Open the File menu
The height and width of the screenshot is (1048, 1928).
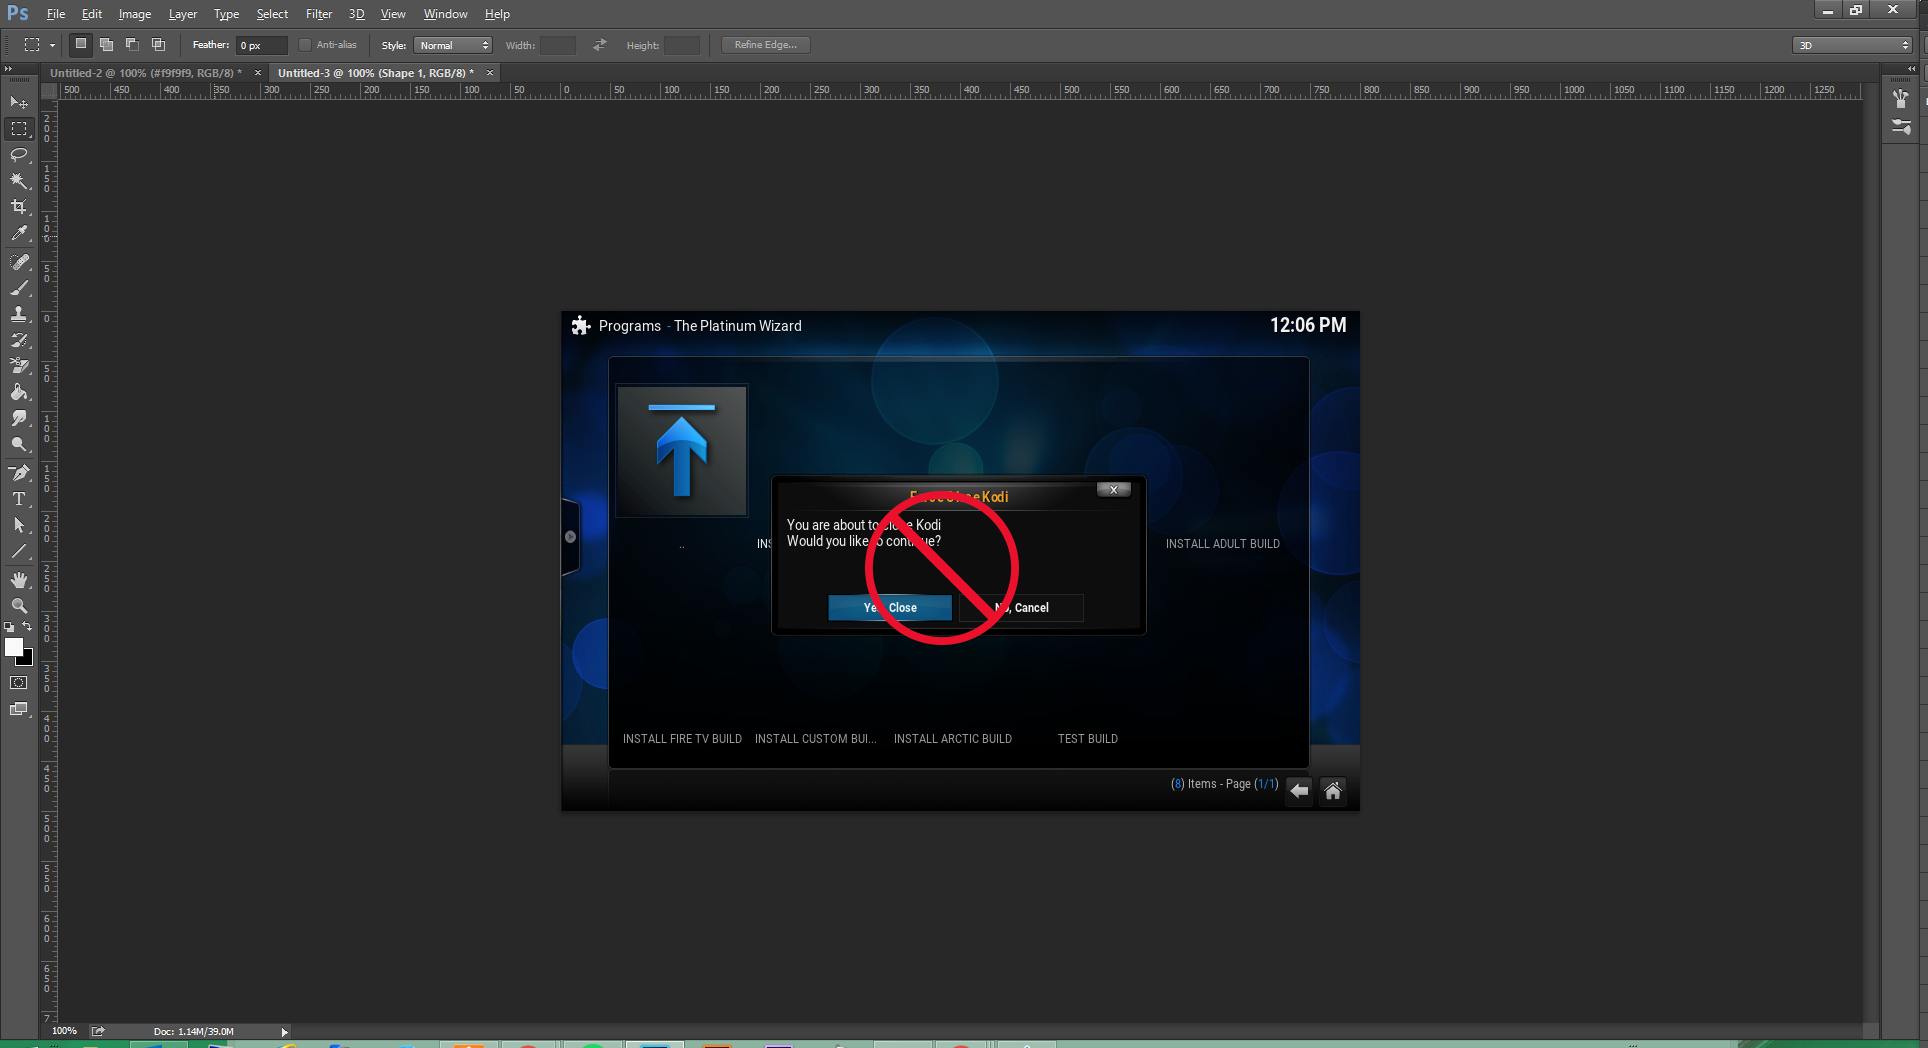(56, 14)
